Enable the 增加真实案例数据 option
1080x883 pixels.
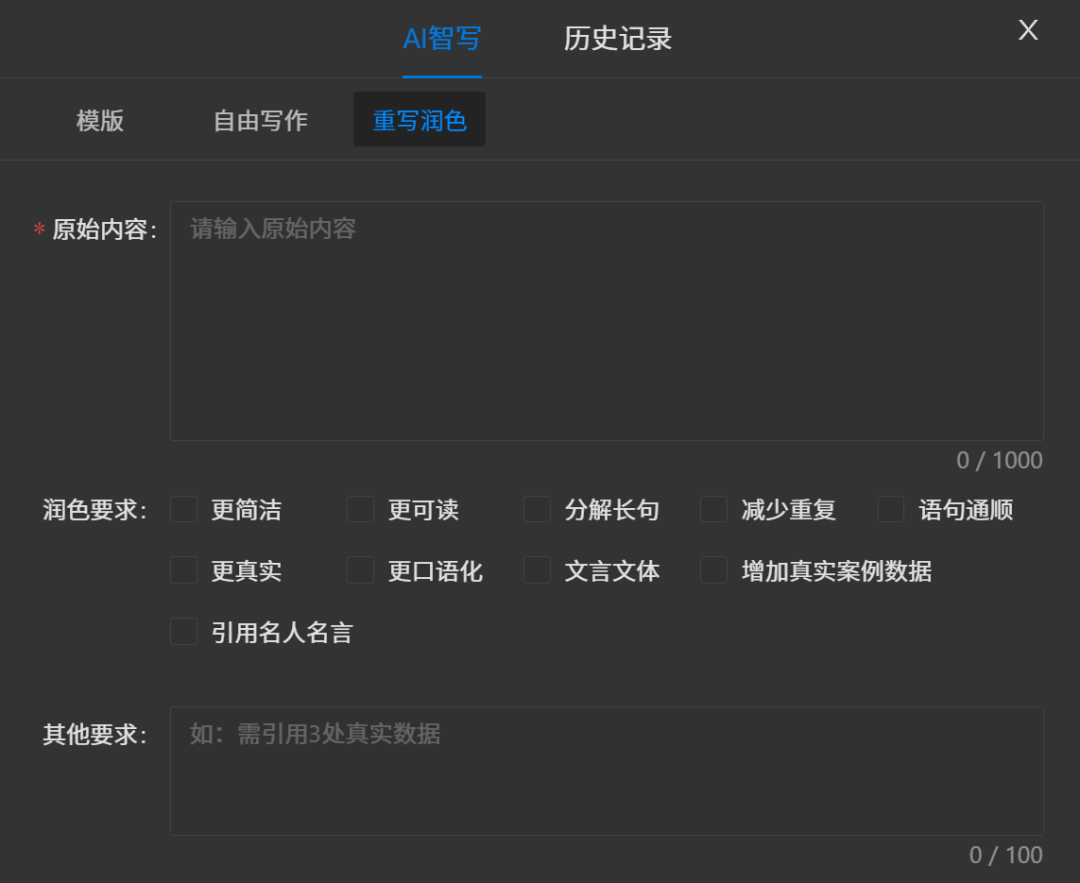coord(713,571)
